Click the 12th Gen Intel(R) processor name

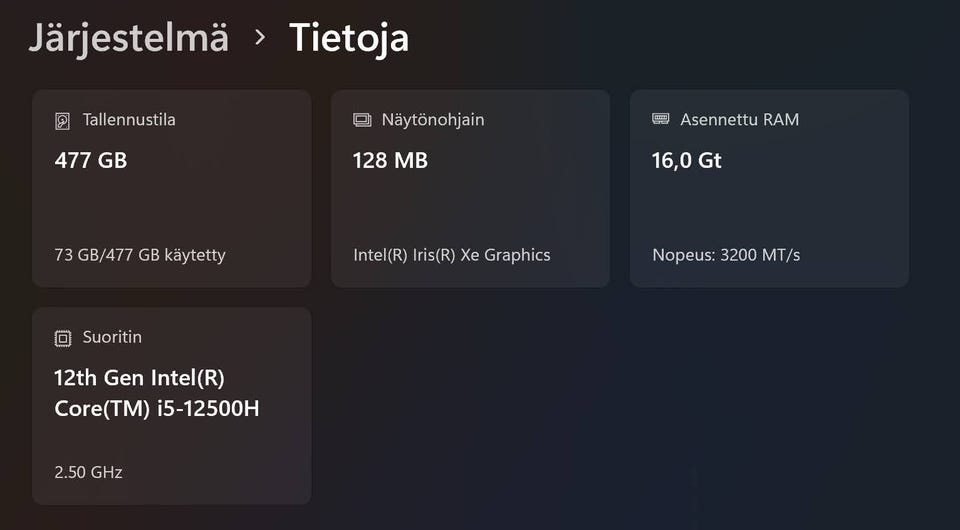tap(140, 378)
